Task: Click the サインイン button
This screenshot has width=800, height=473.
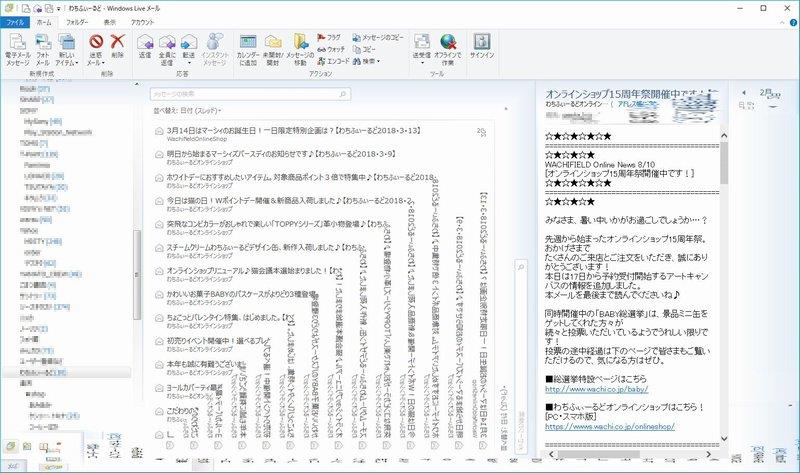Action: [482, 46]
